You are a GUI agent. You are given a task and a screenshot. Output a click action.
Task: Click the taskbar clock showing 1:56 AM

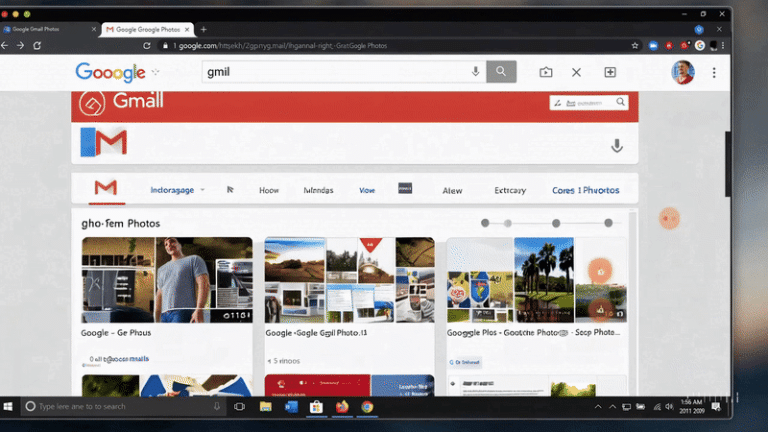pos(692,407)
